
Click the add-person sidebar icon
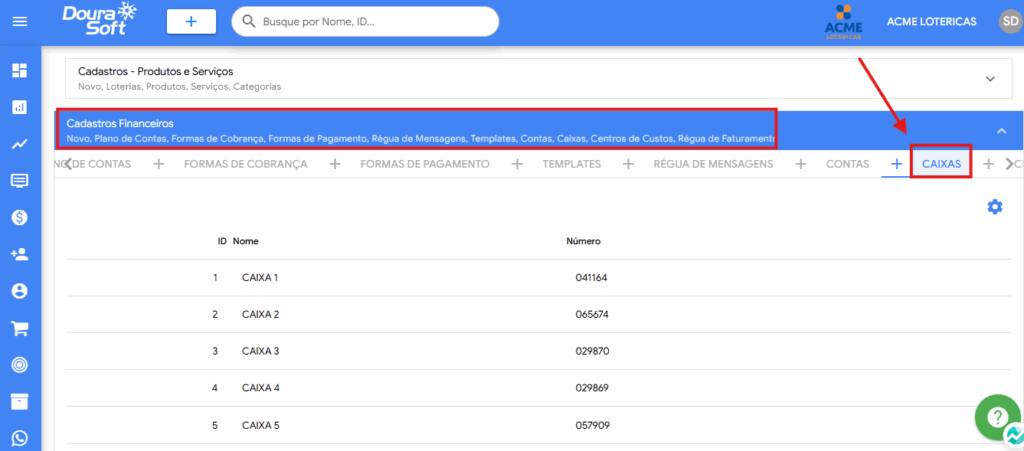coord(19,254)
